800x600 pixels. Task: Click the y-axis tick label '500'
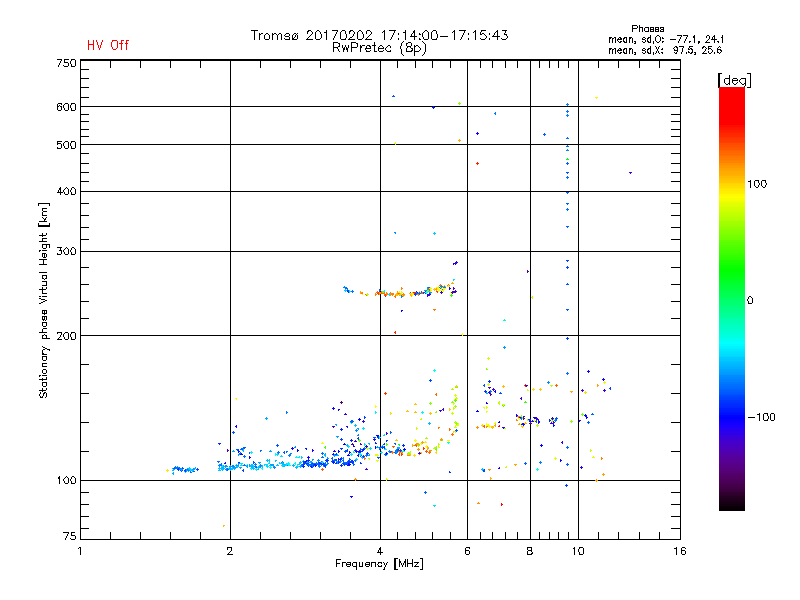point(66,145)
